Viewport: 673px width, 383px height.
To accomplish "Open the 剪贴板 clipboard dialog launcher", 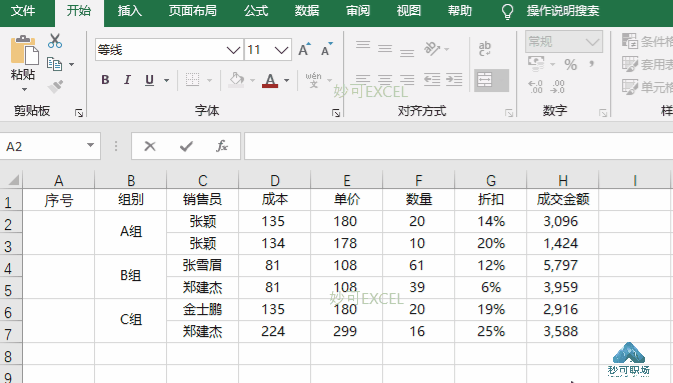I will 79,113.
